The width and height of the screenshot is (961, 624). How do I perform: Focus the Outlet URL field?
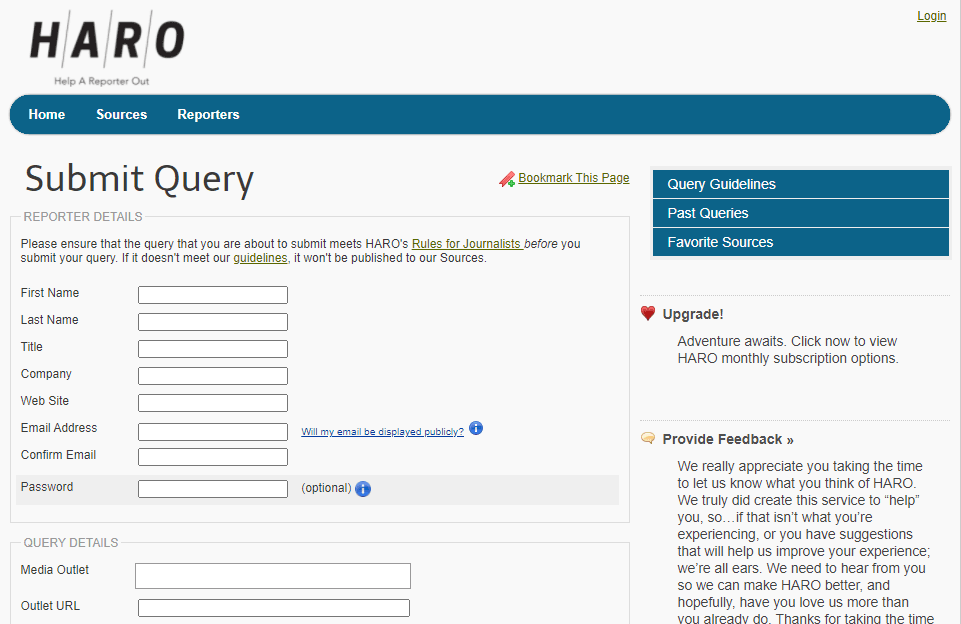[x=274, y=608]
